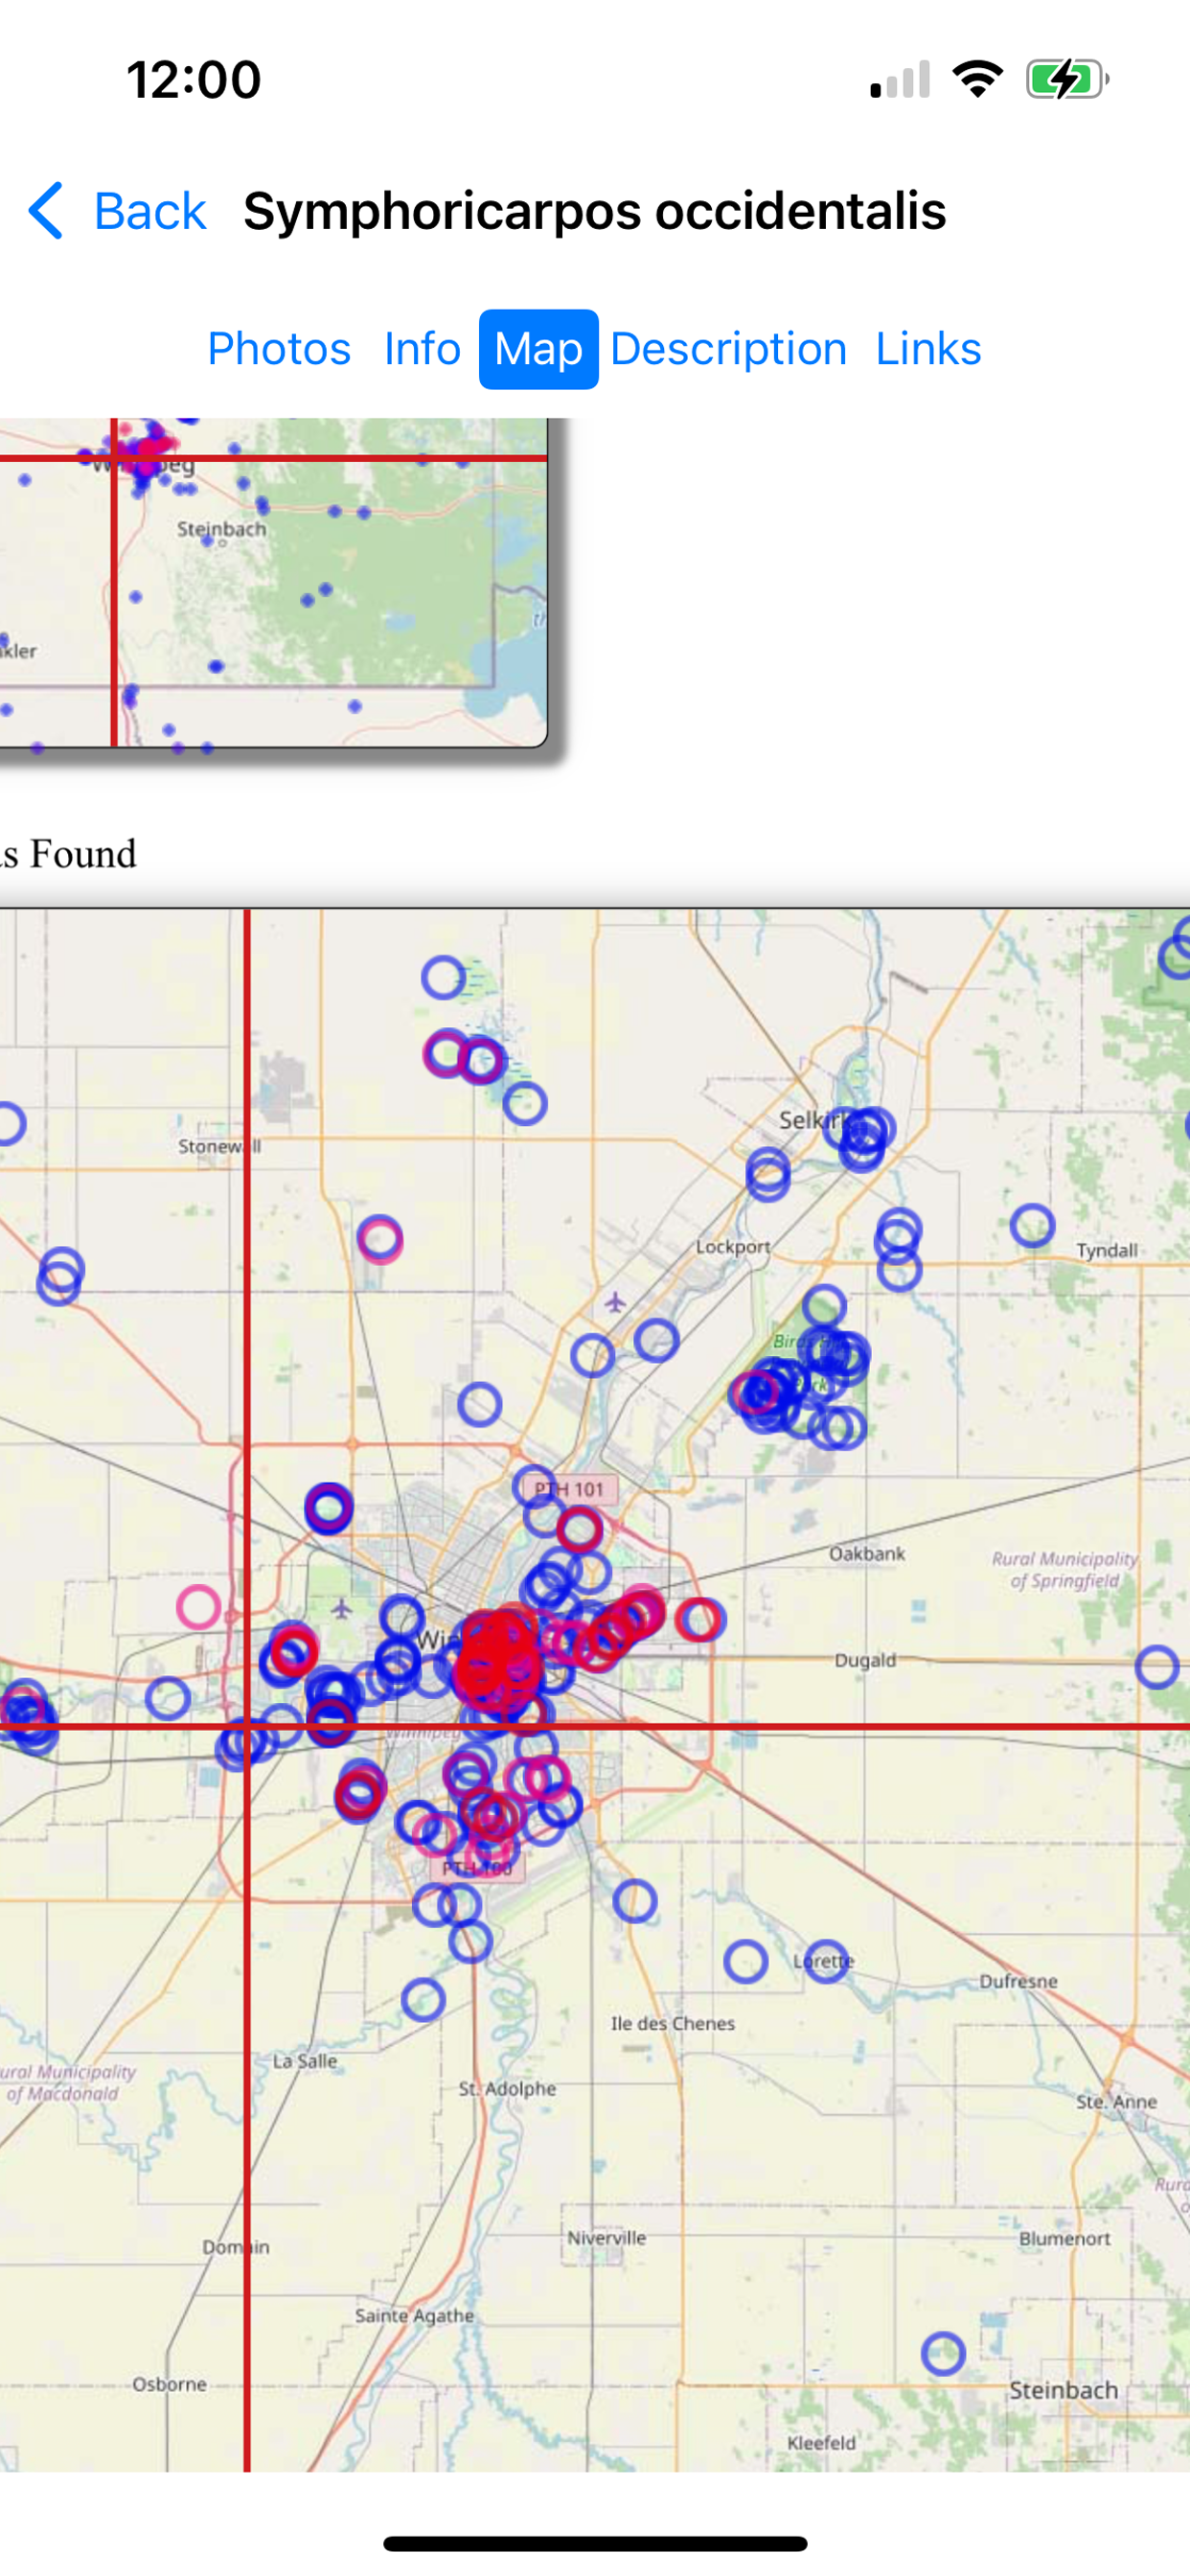Image resolution: width=1190 pixels, height=2576 pixels.
Task: Click the Ste. Anne label
Action: tap(1116, 2102)
